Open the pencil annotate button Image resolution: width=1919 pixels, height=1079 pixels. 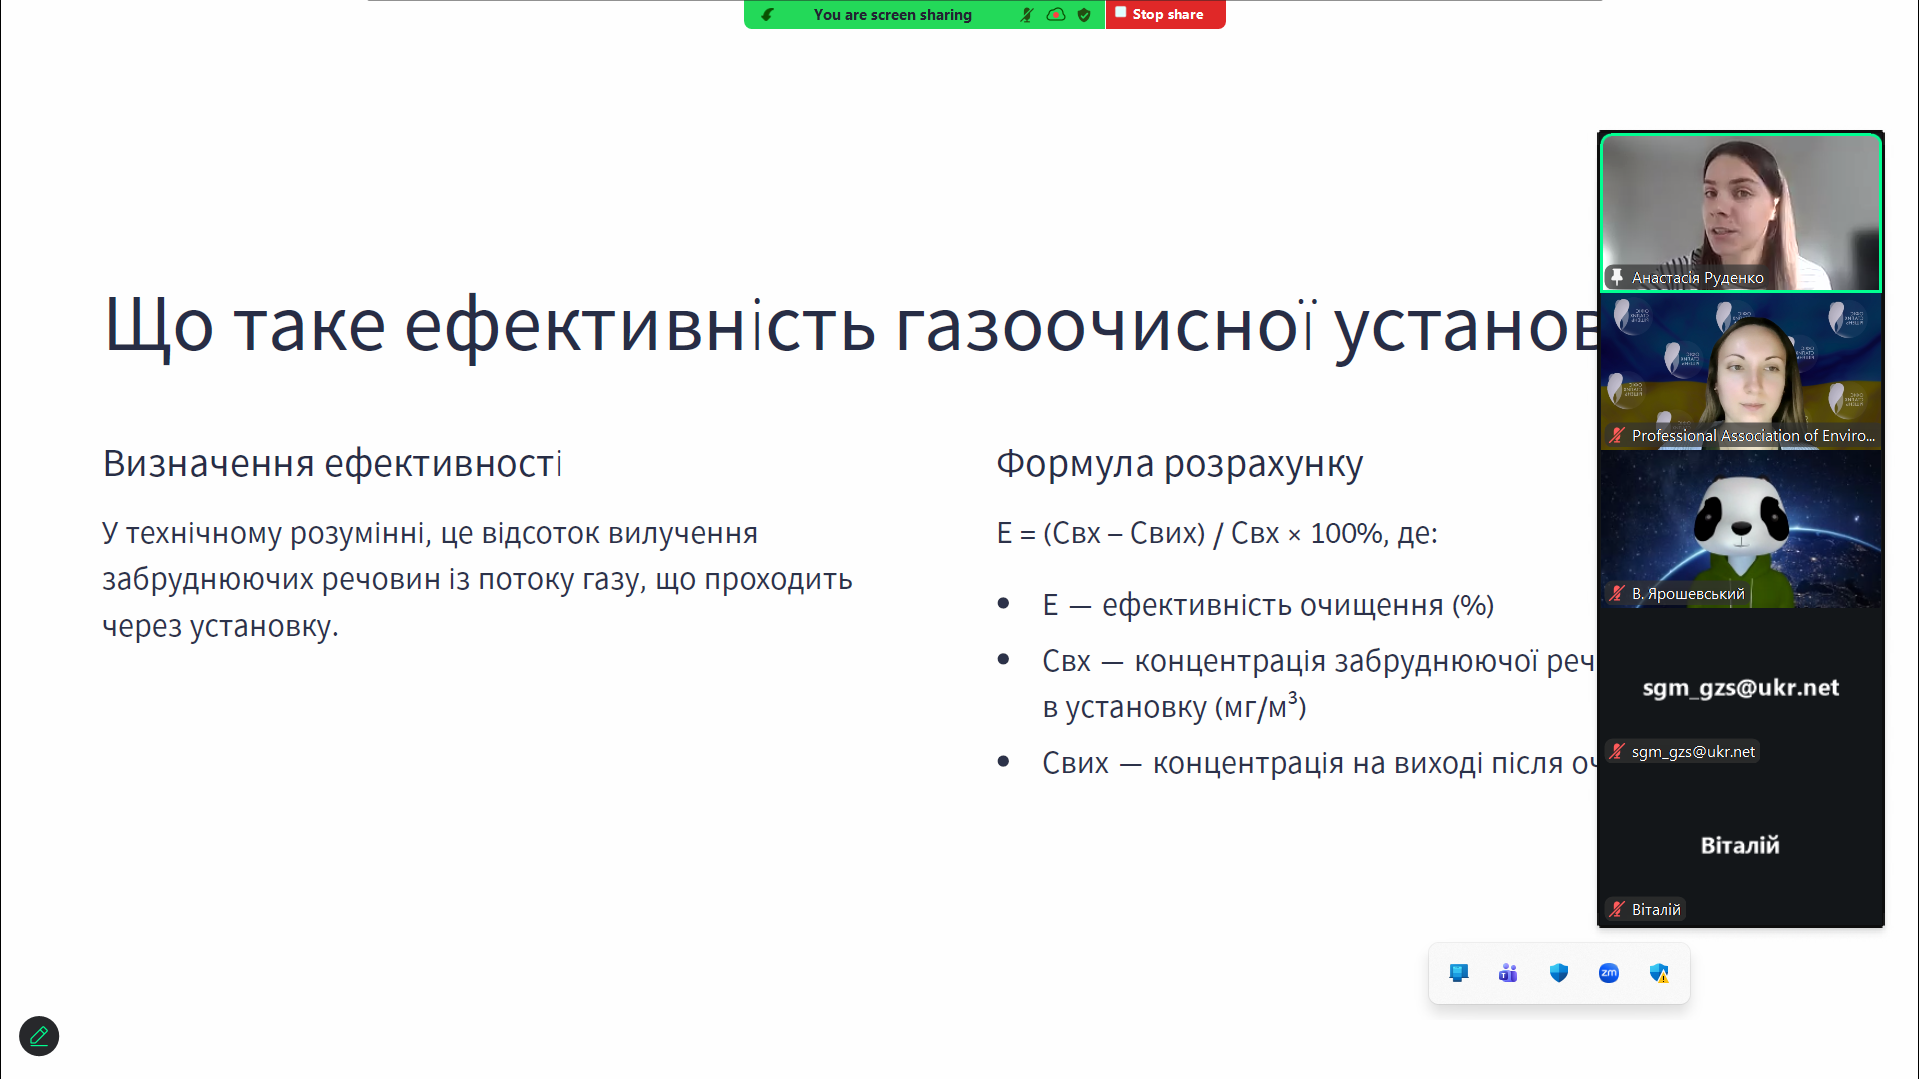click(39, 1036)
